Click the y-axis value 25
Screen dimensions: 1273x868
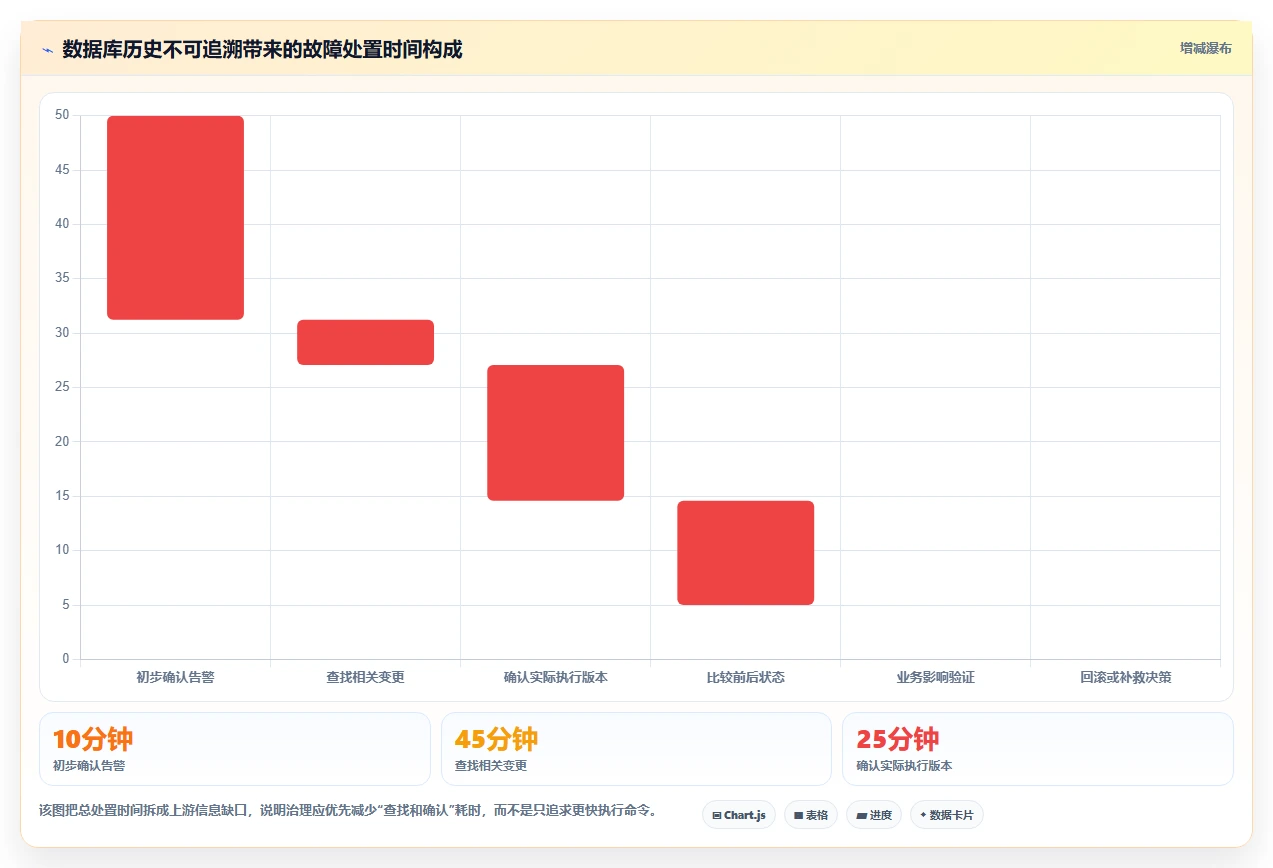tap(62, 387)
